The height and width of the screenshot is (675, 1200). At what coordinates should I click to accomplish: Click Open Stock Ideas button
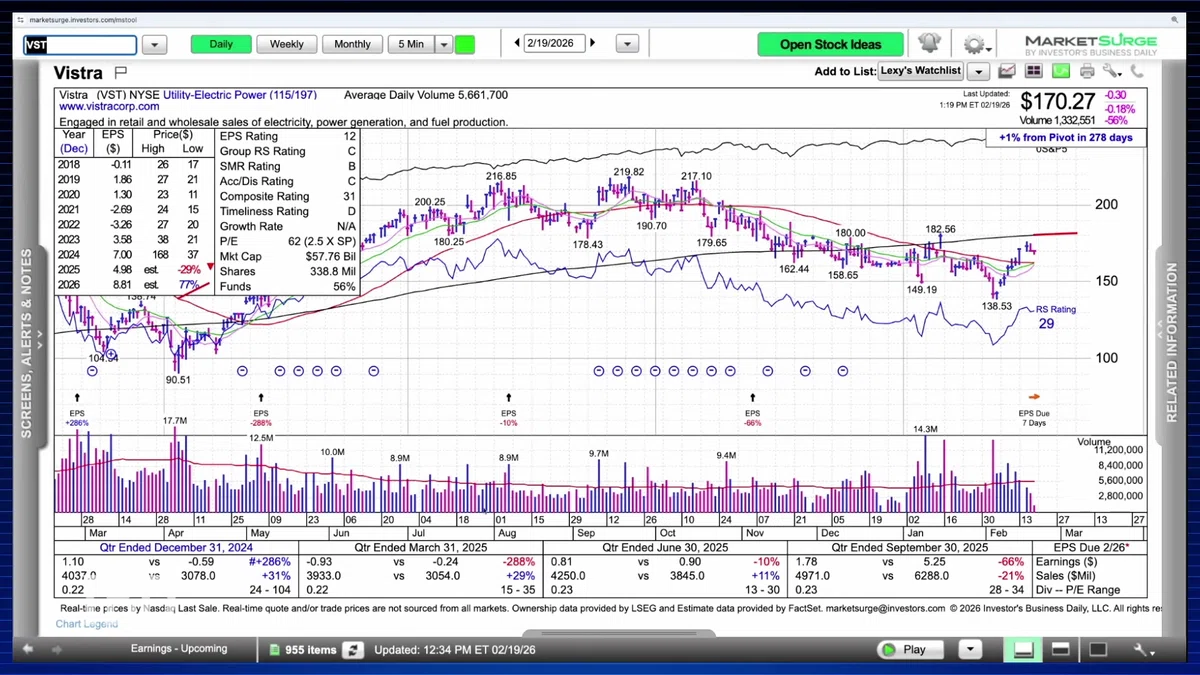tap(830, 44)
